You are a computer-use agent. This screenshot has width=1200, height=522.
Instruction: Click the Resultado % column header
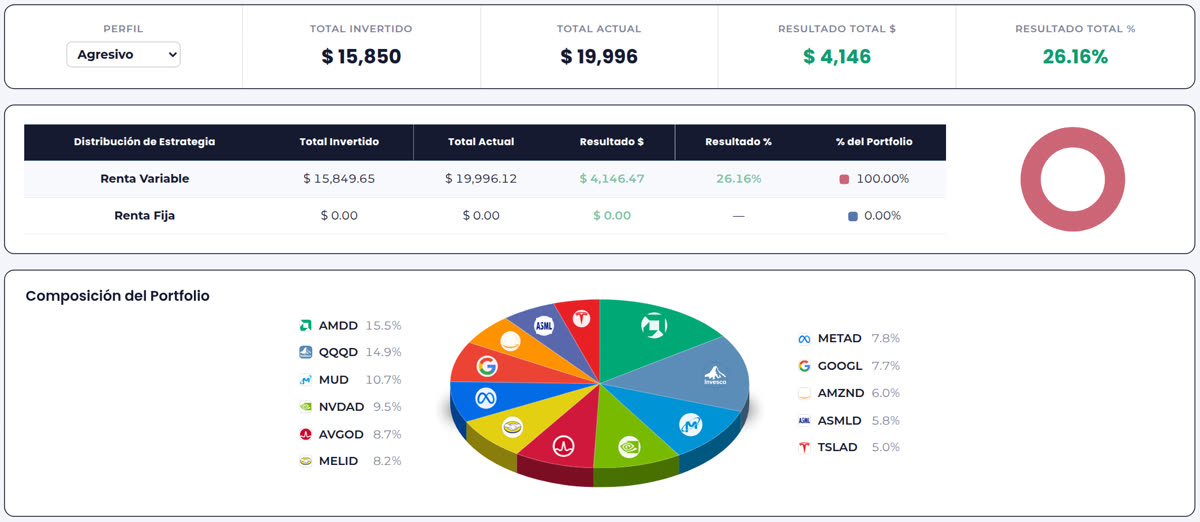click(x=738, y=142)
